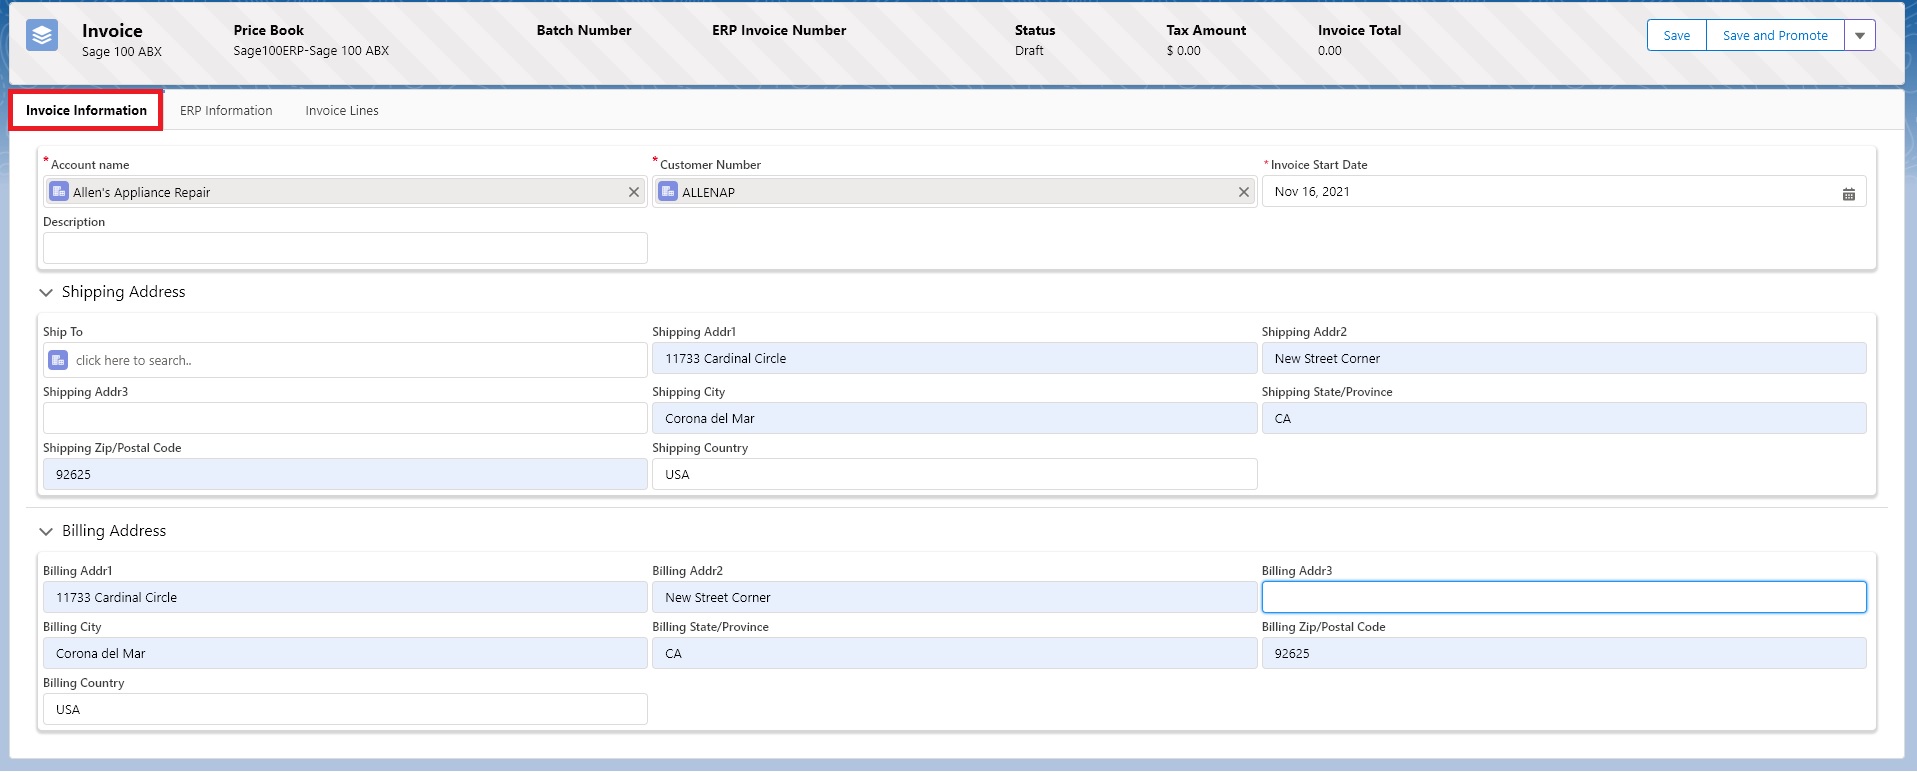Click the Invoice Total value 0.00
This screenshot has height=772, width=1917.
[x=1330, y=51]
